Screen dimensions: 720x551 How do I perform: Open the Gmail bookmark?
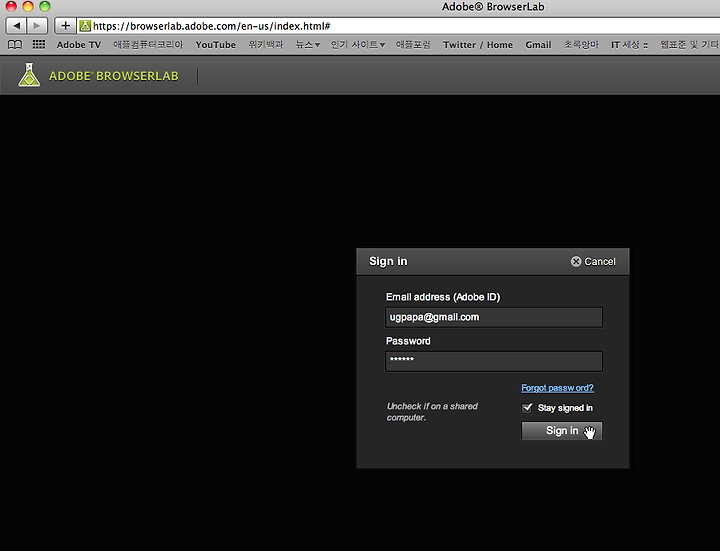point(538,45)
